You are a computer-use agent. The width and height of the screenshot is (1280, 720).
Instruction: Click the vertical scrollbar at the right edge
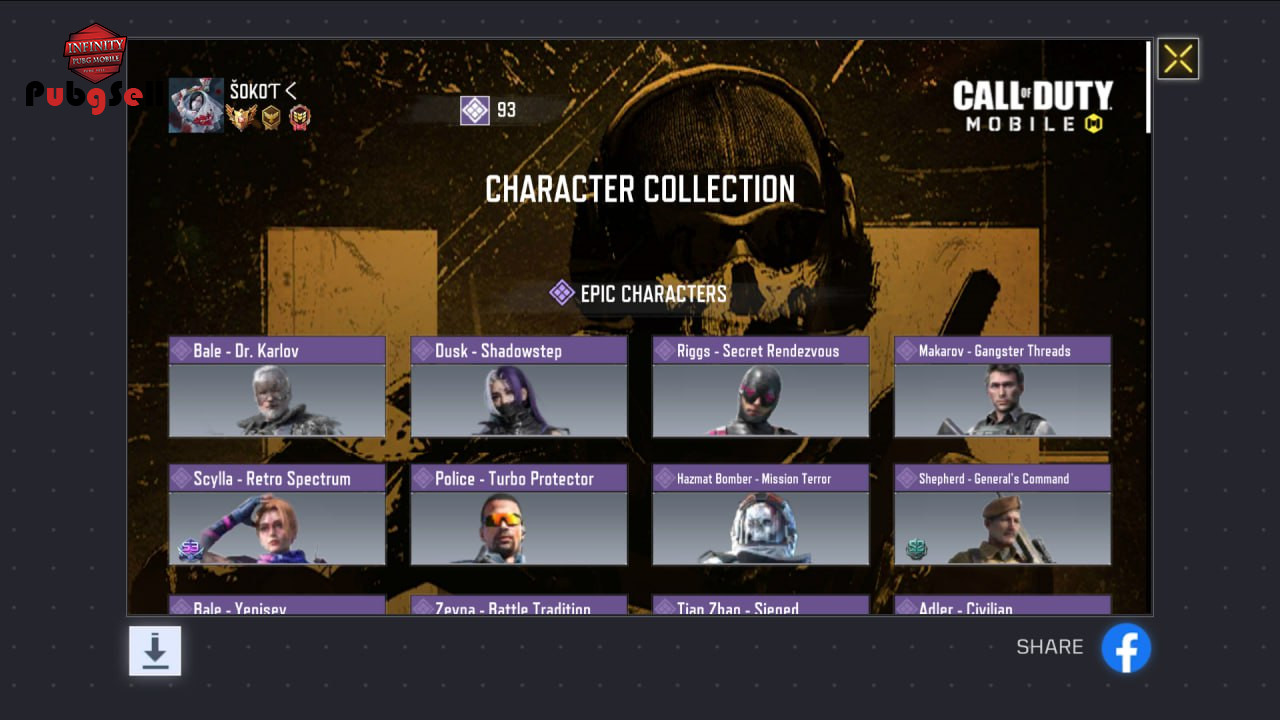pos(1148,86)
